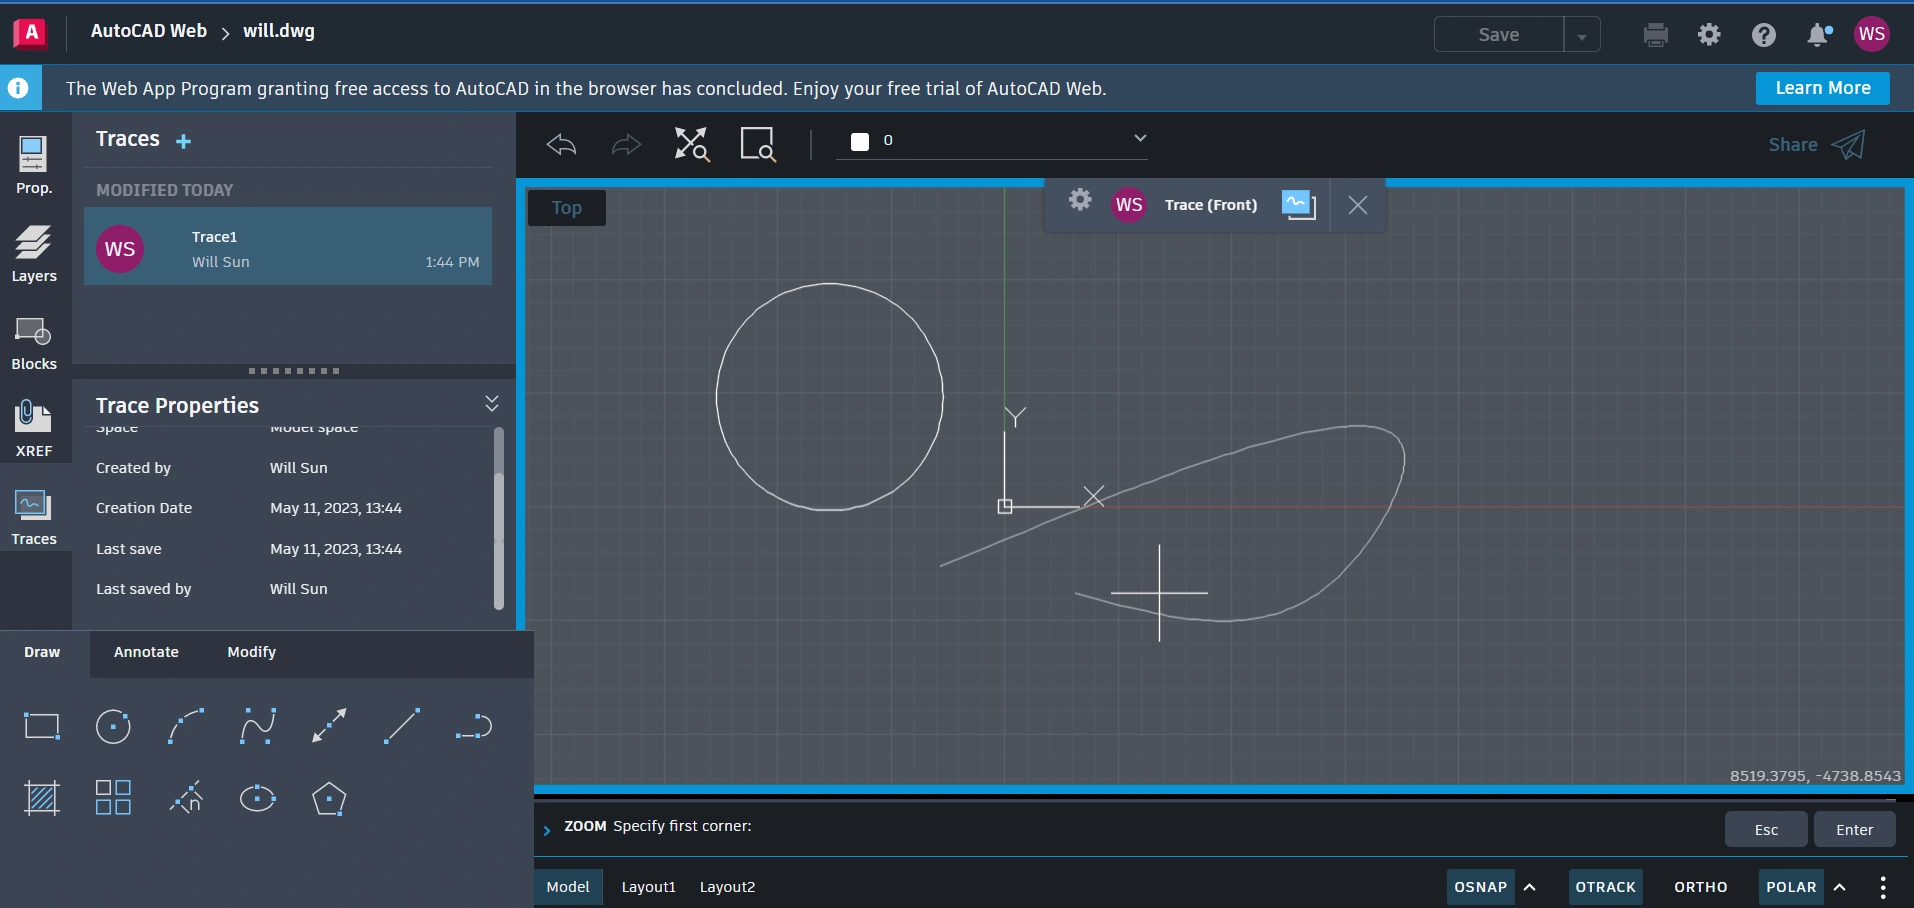This screenshot has width=1914, height=908.
Task: Choose the Hatch tool icon
Action: pos(42,798)
